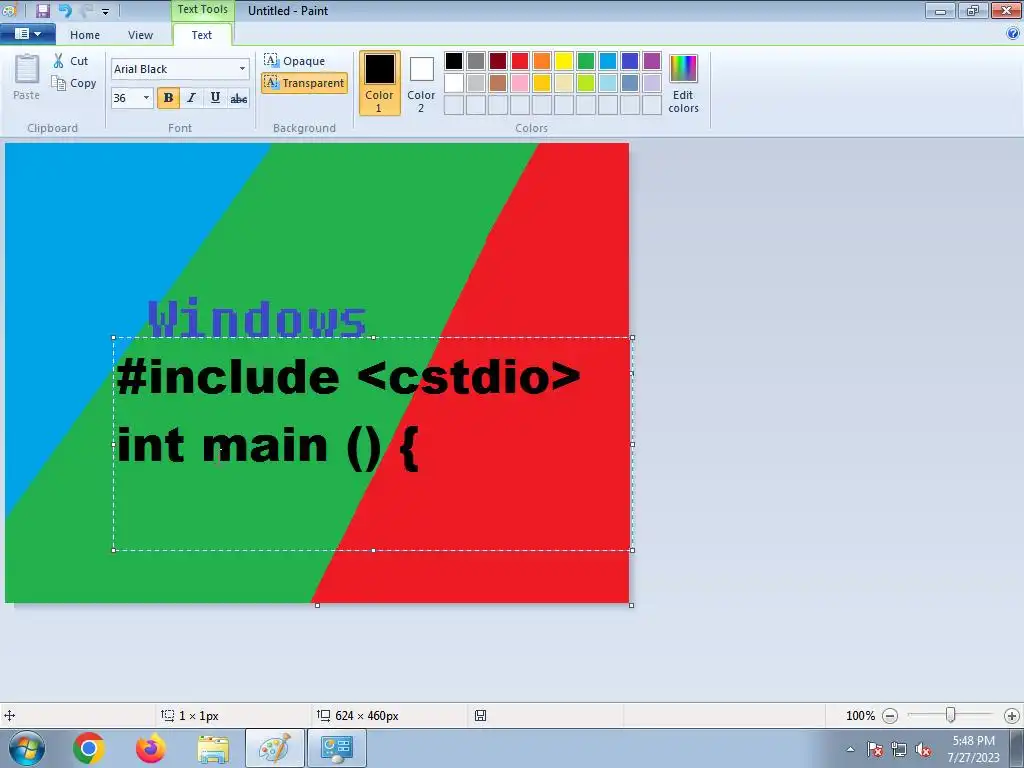
Task: Launch Firefox from taskbar
Action: tap(150, 748)
